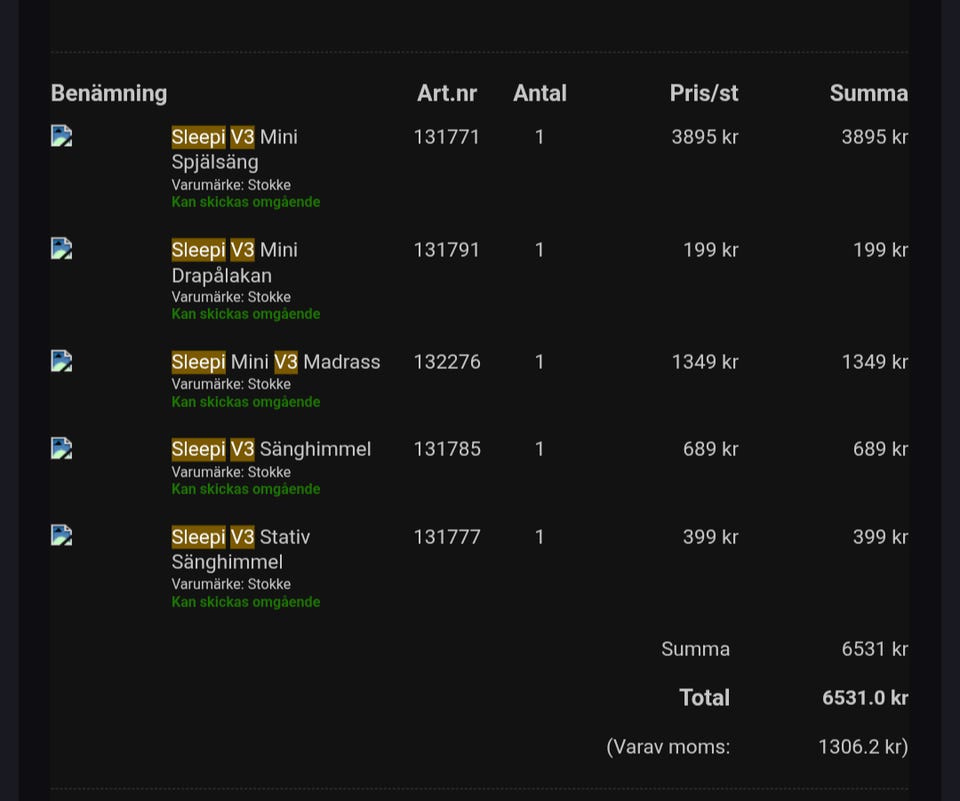
Task: Click the Pris/st column header
Action: 704,93
